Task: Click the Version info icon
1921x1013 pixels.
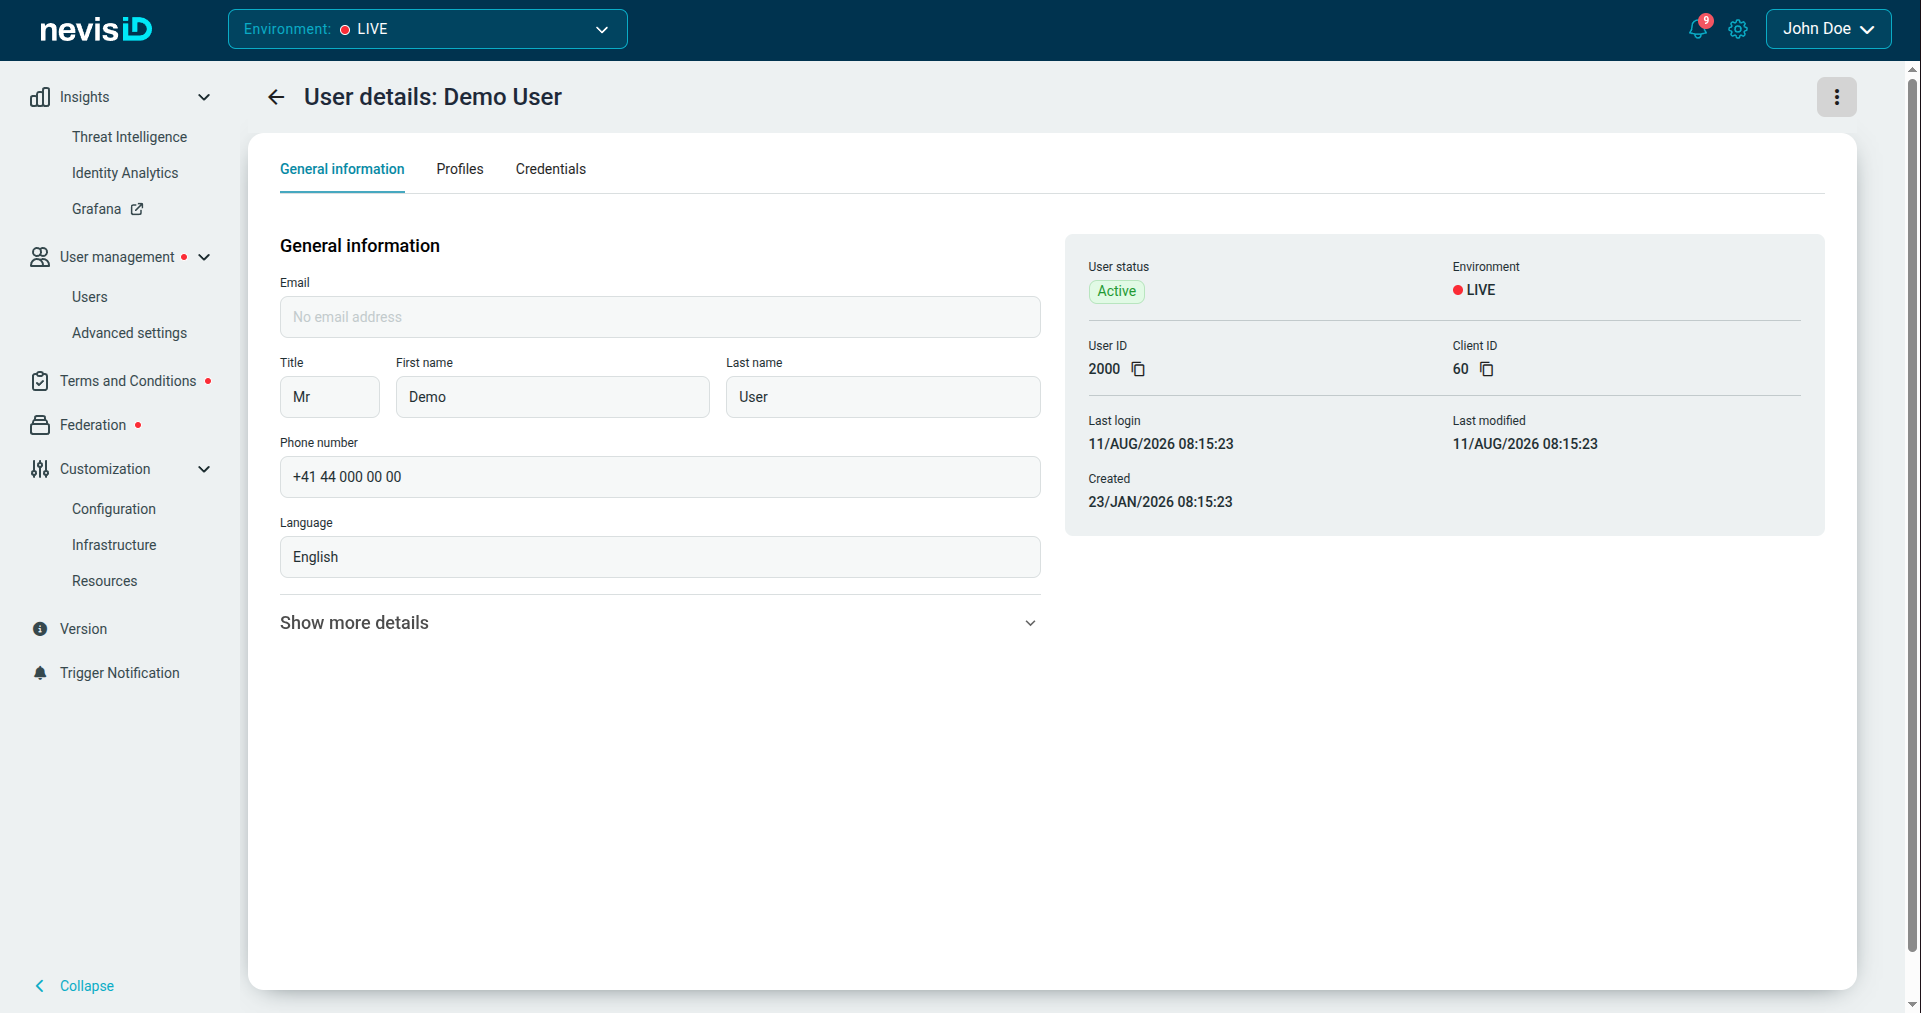Action: click(40, 629)
